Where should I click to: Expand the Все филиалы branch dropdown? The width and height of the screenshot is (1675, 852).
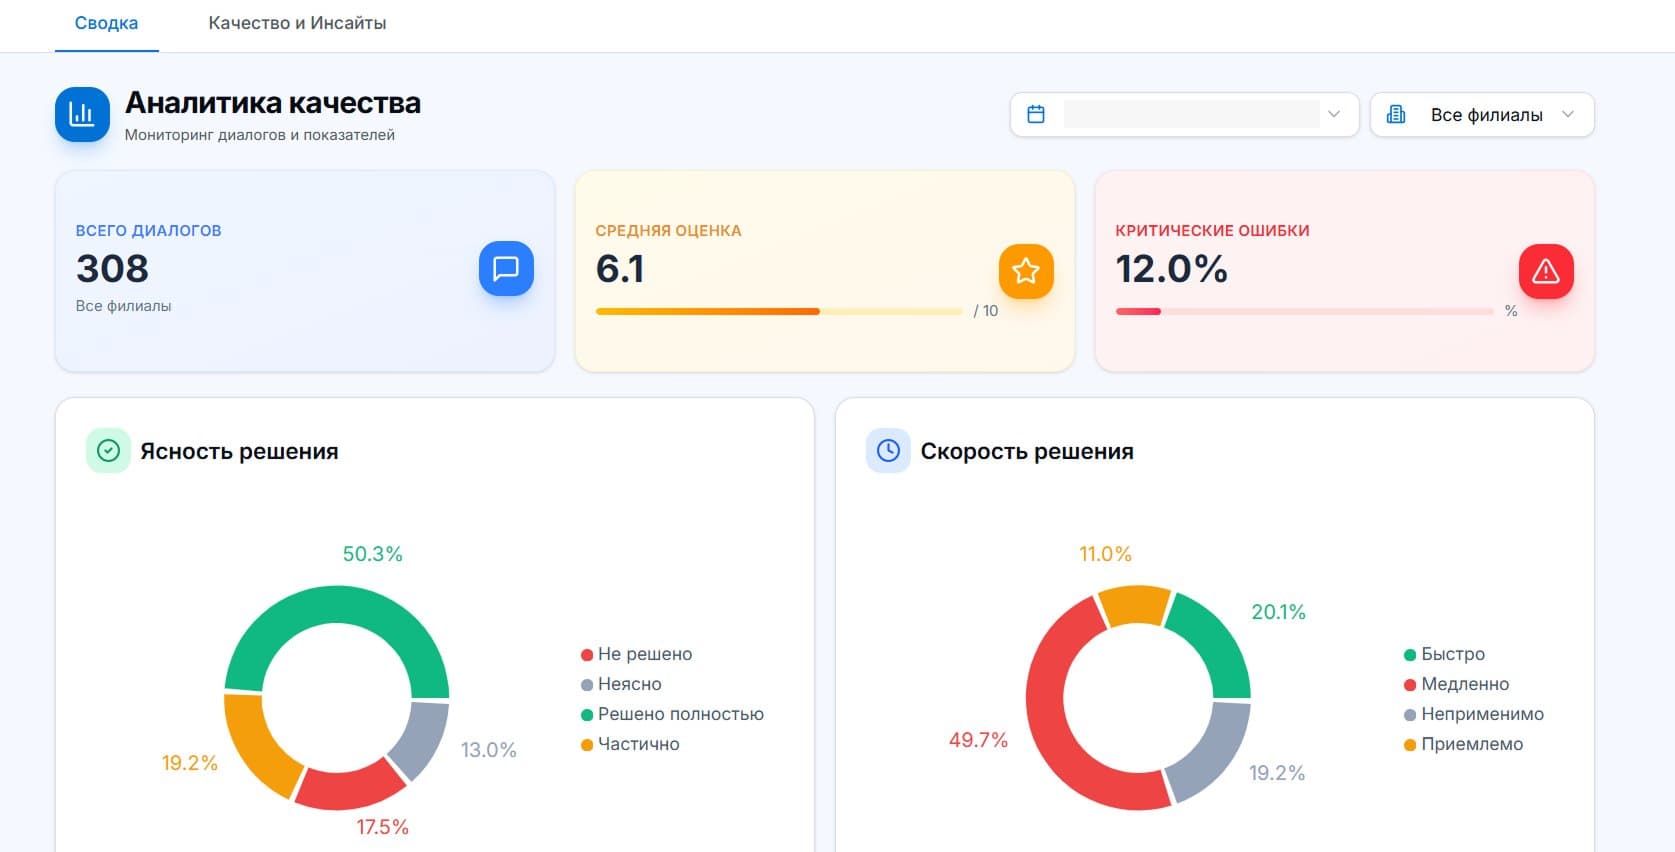(1482, 115)
